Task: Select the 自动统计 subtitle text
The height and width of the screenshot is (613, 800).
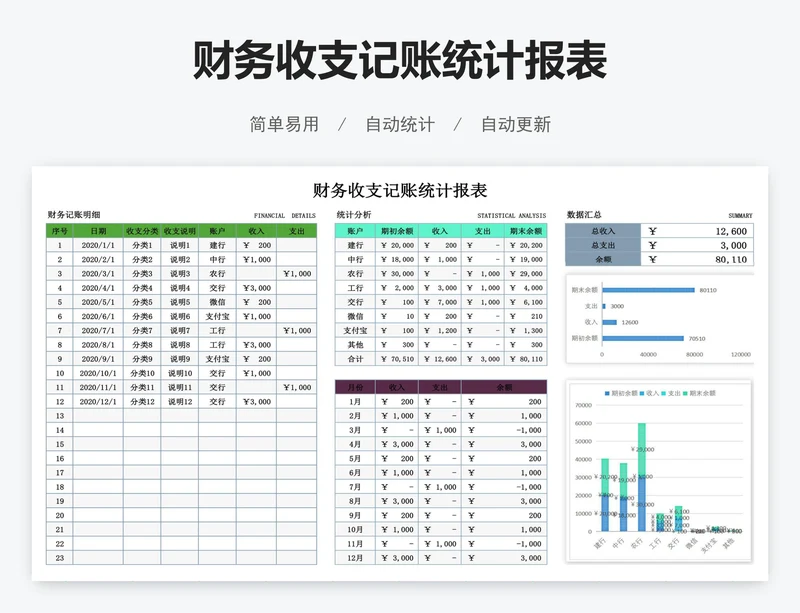Action: click(400, 125)
